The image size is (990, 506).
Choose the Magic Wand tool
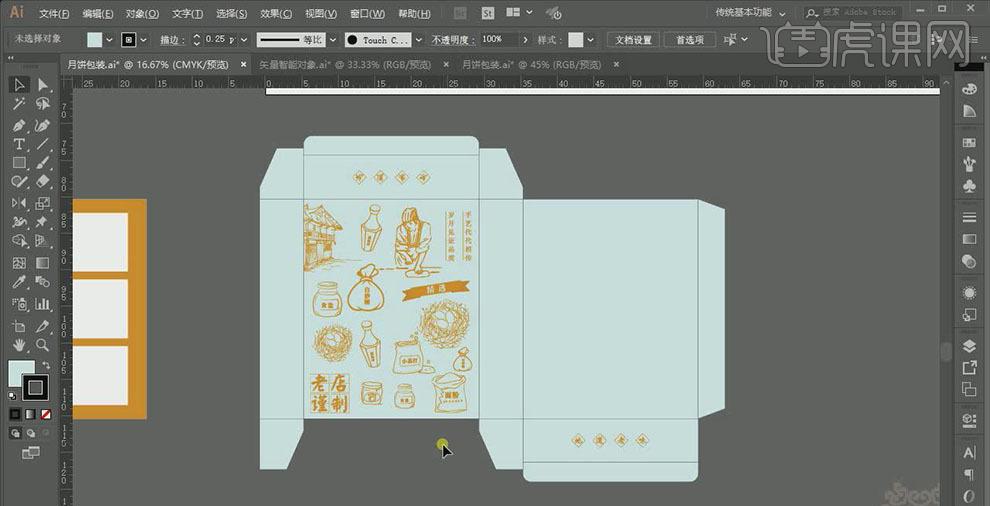click(19, 104)
